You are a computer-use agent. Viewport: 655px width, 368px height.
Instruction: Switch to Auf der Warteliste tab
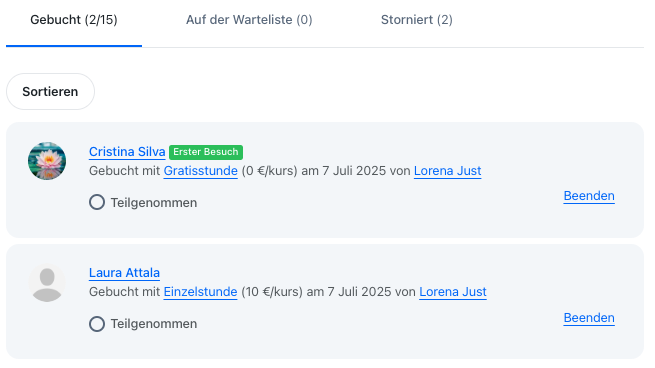tap(249, 20)
